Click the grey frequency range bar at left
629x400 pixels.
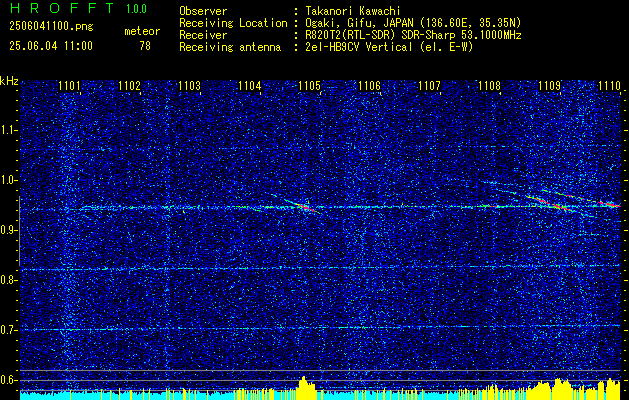coord(19,231)
